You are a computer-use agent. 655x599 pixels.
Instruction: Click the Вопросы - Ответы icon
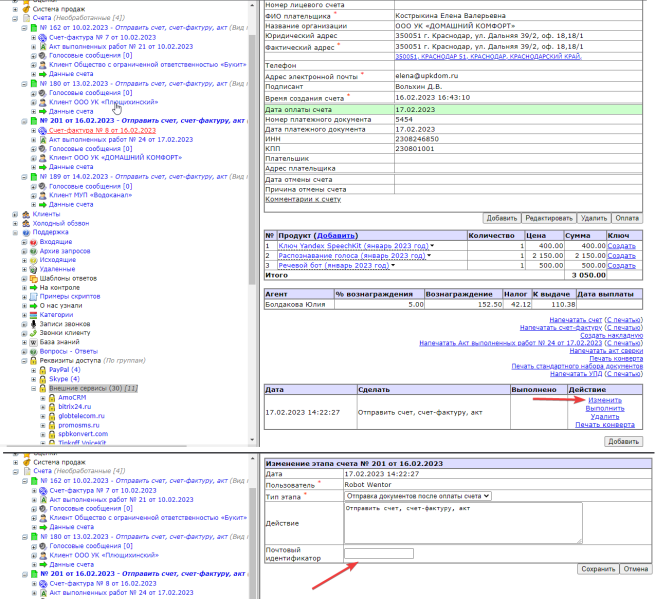33,352
